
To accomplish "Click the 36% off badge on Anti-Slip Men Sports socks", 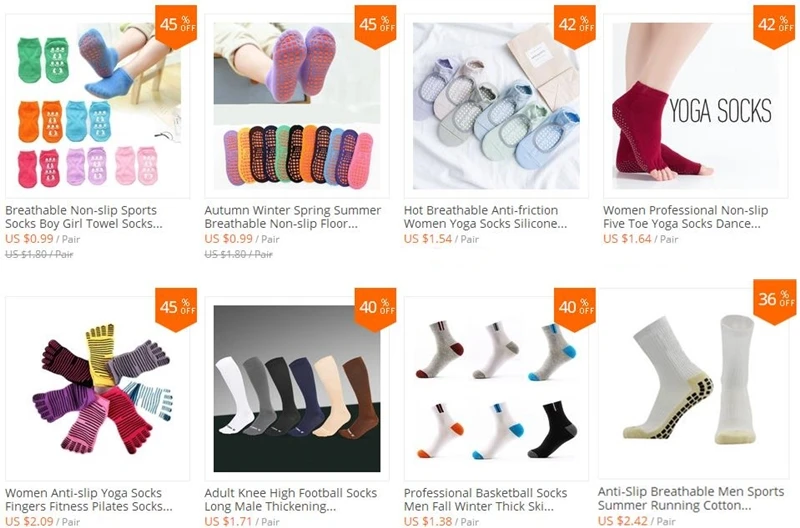I will pyautogui.click(x=774, y=302).
